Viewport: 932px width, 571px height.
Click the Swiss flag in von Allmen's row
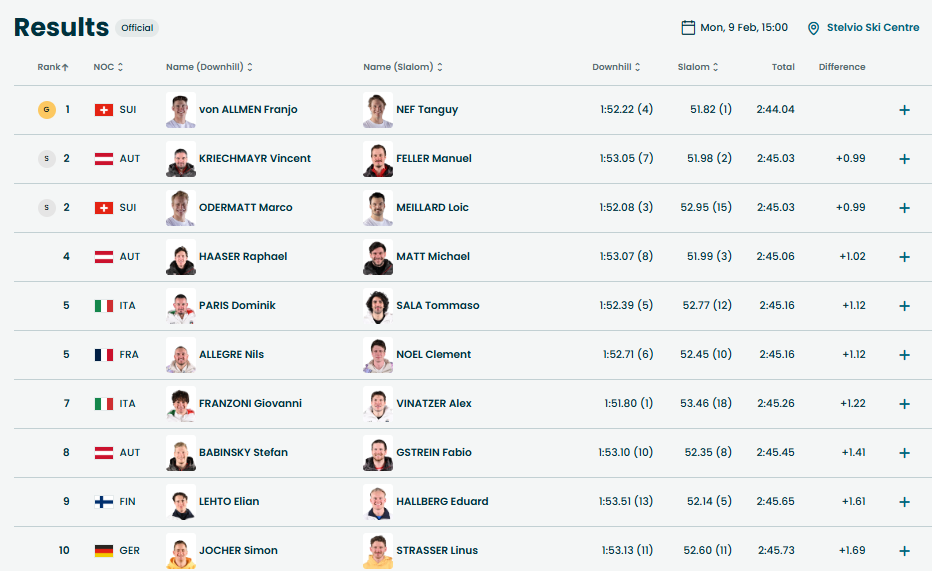tap(103, 110)
